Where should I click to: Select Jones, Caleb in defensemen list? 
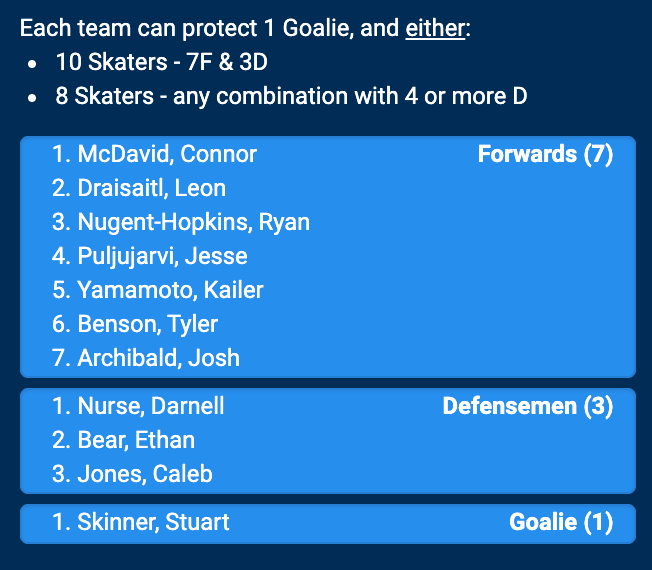tap(145, 474)
